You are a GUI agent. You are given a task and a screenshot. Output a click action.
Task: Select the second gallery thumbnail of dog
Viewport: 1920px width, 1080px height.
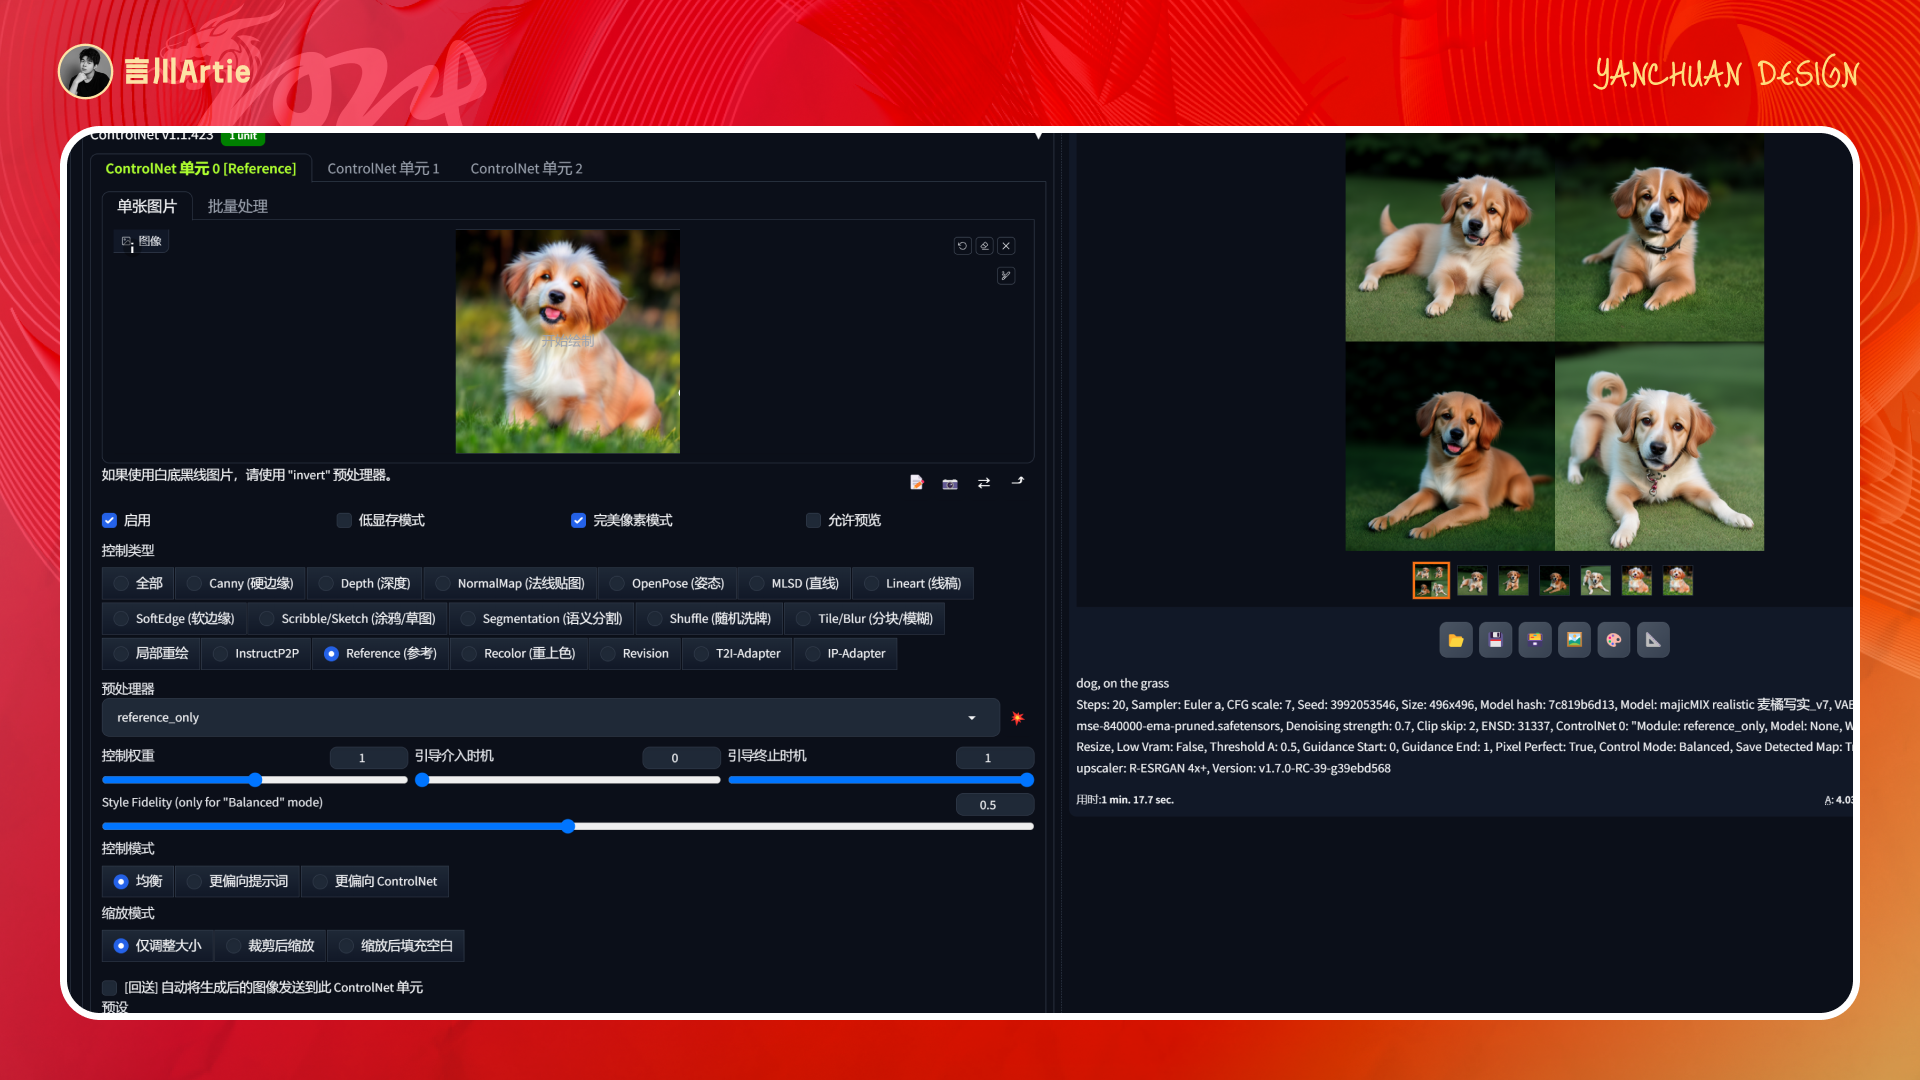[1472, 581]
